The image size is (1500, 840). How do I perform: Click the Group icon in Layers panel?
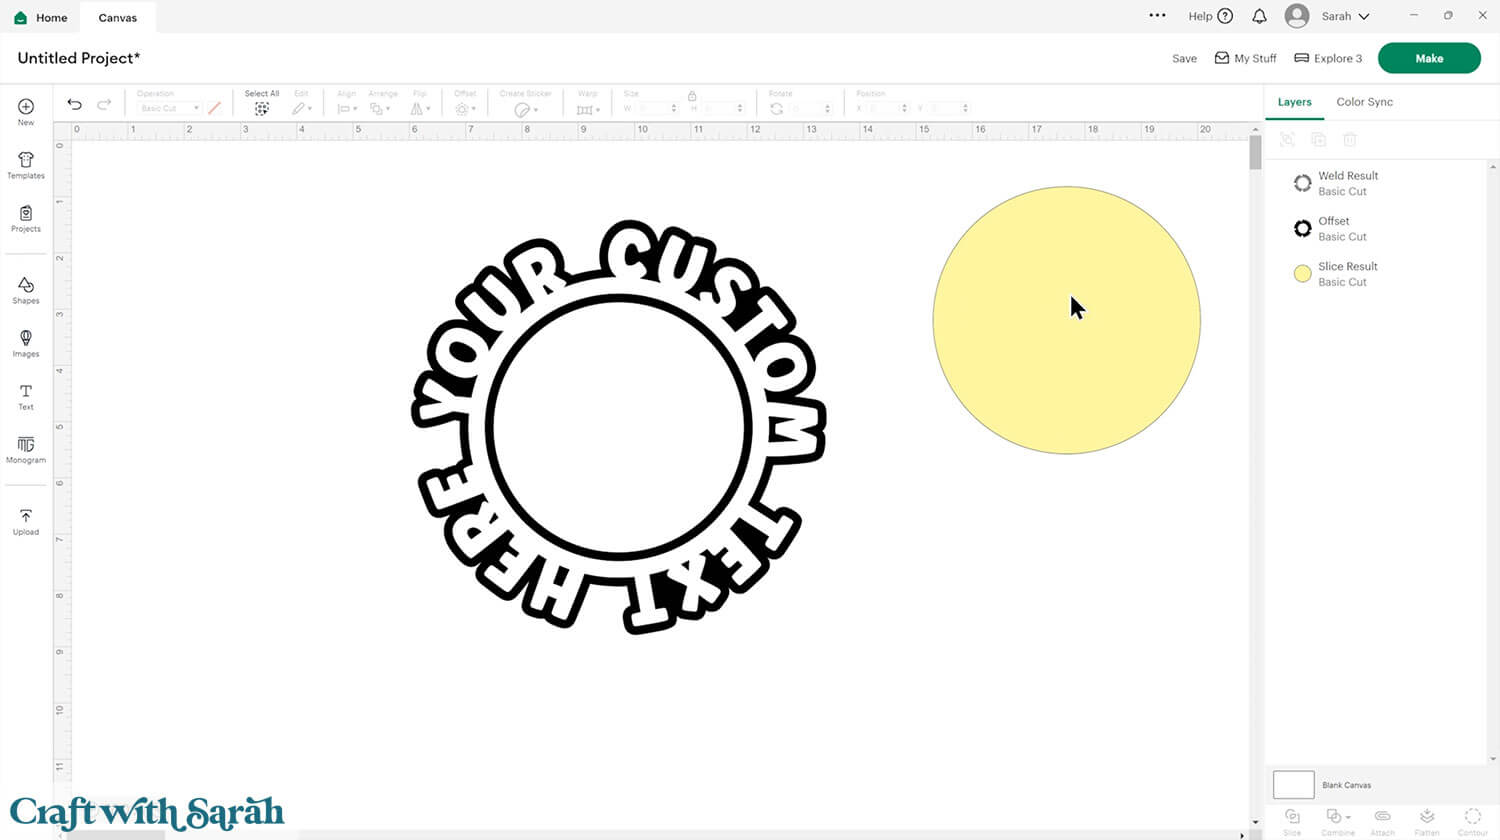1288,140
